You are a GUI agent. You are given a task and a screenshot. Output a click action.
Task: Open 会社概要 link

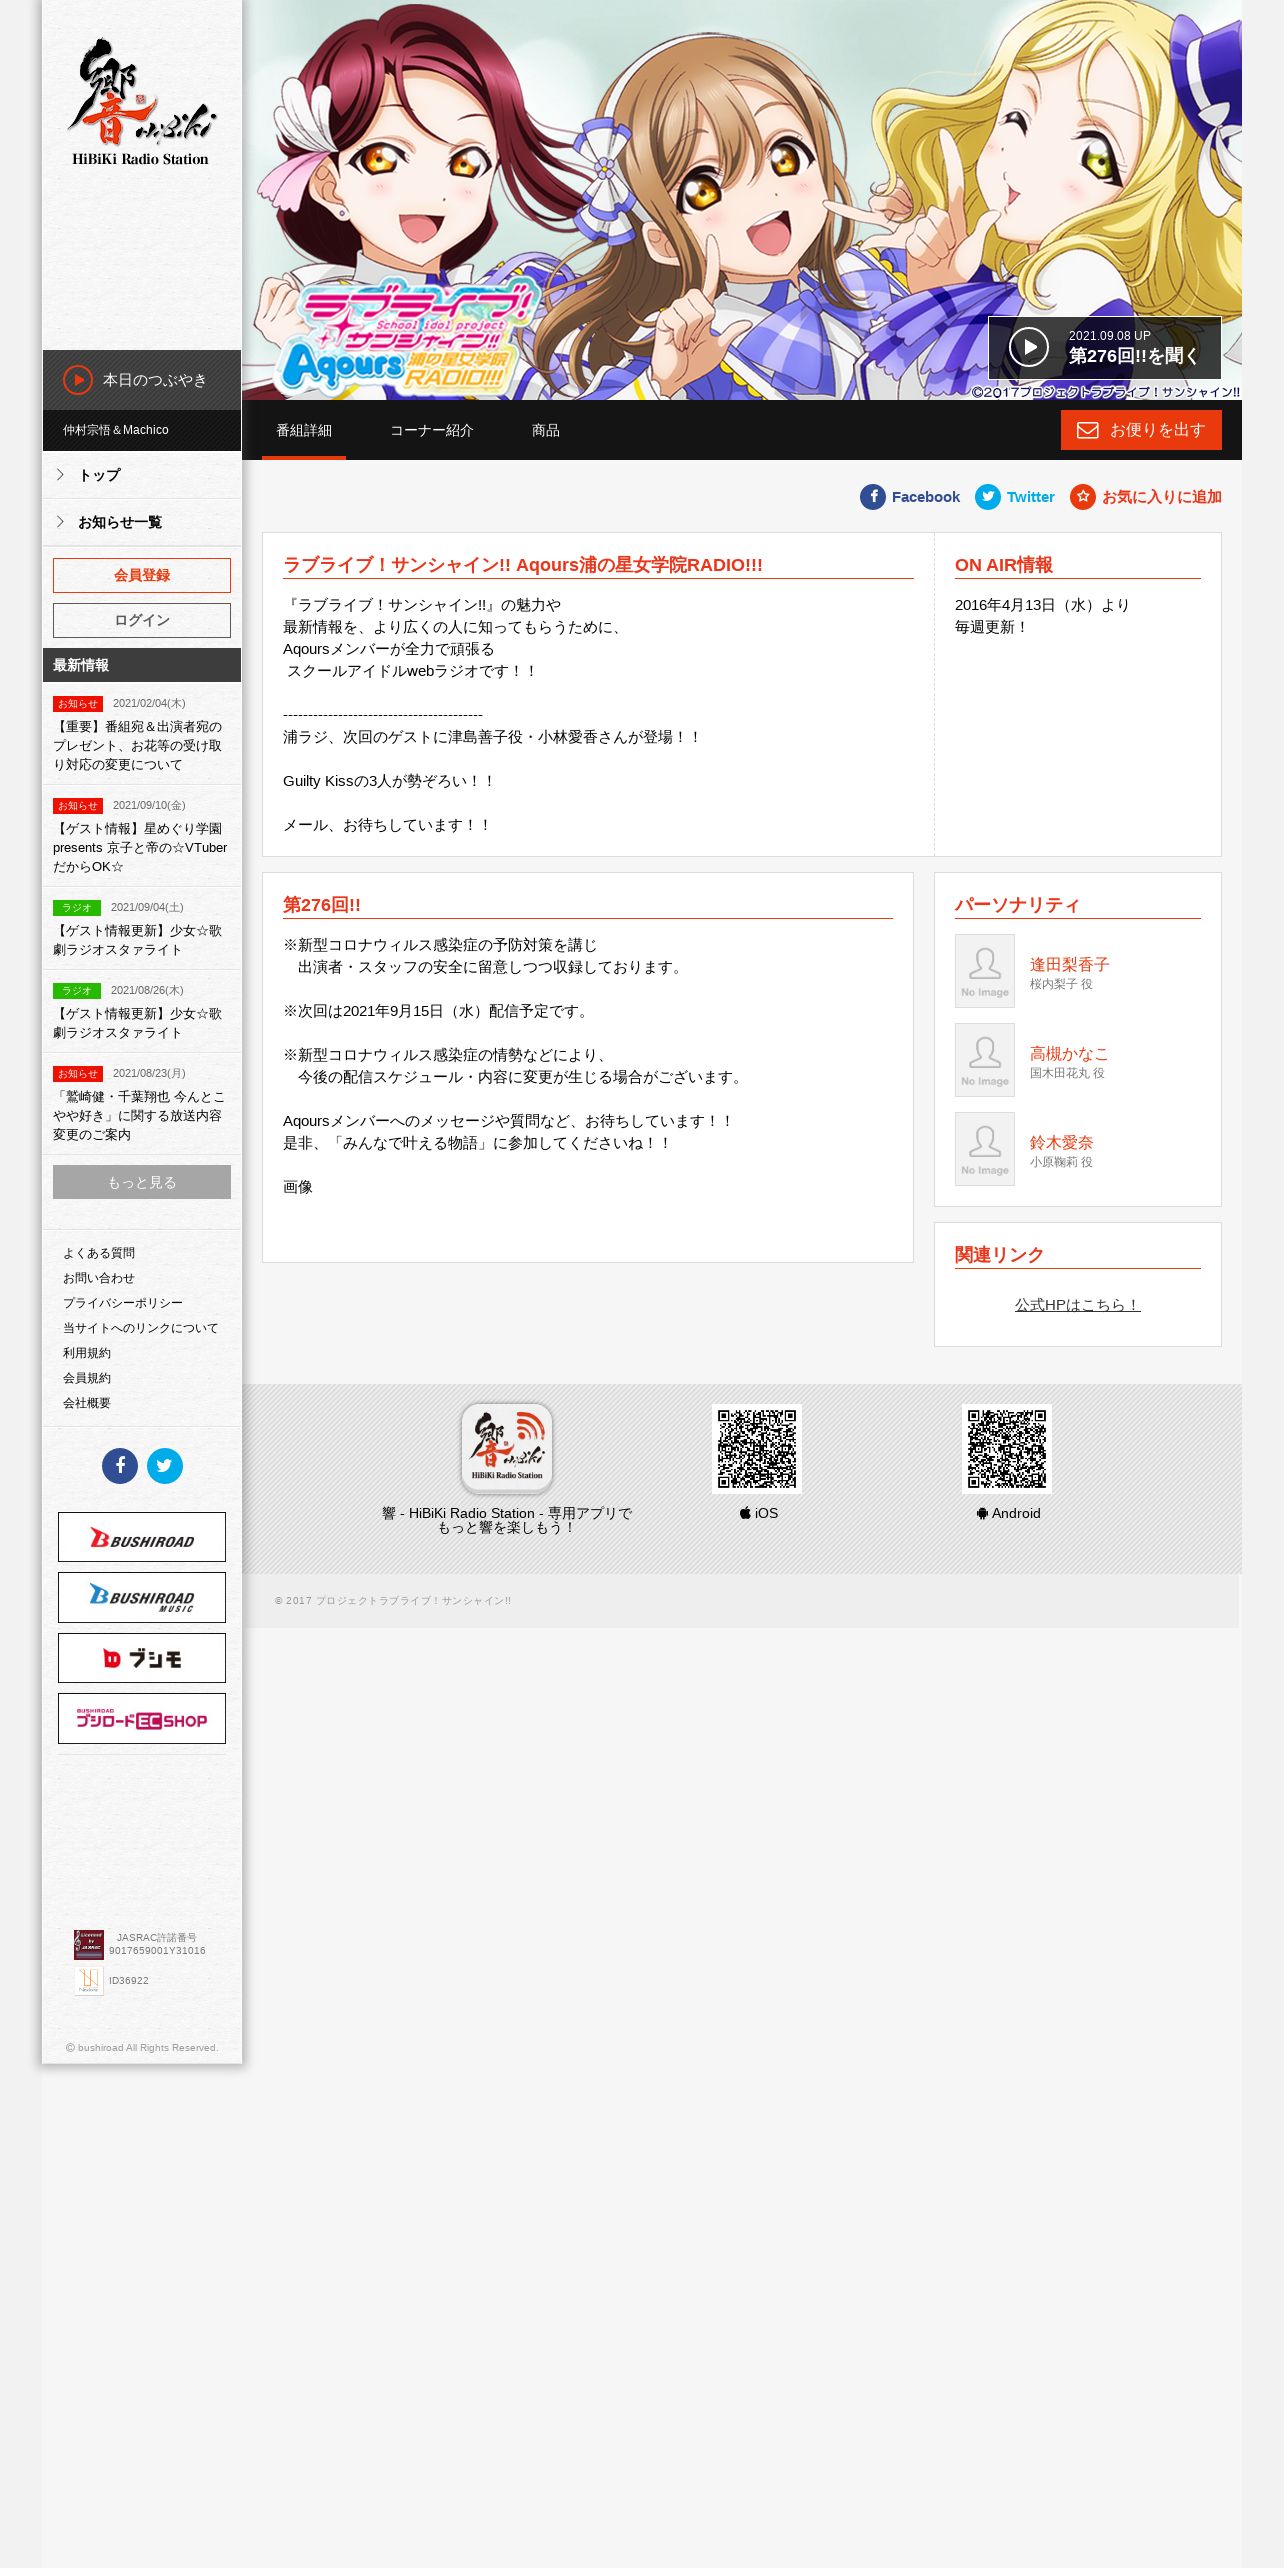click(x=87, y=1403)
